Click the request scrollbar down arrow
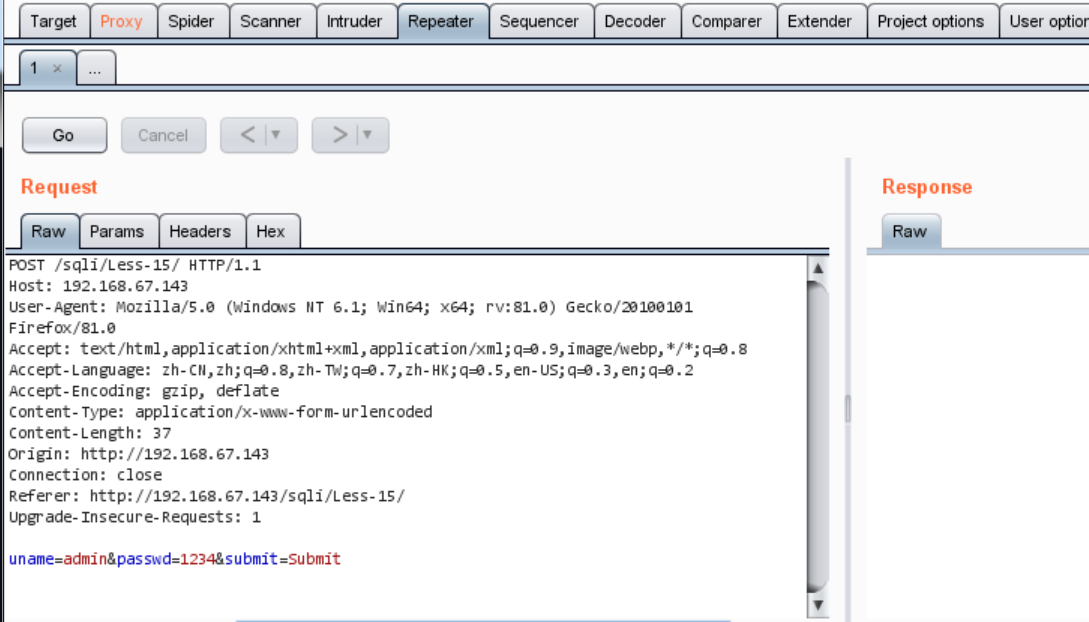This screenshot has width=1089, height=622. [x=818, y=605]
